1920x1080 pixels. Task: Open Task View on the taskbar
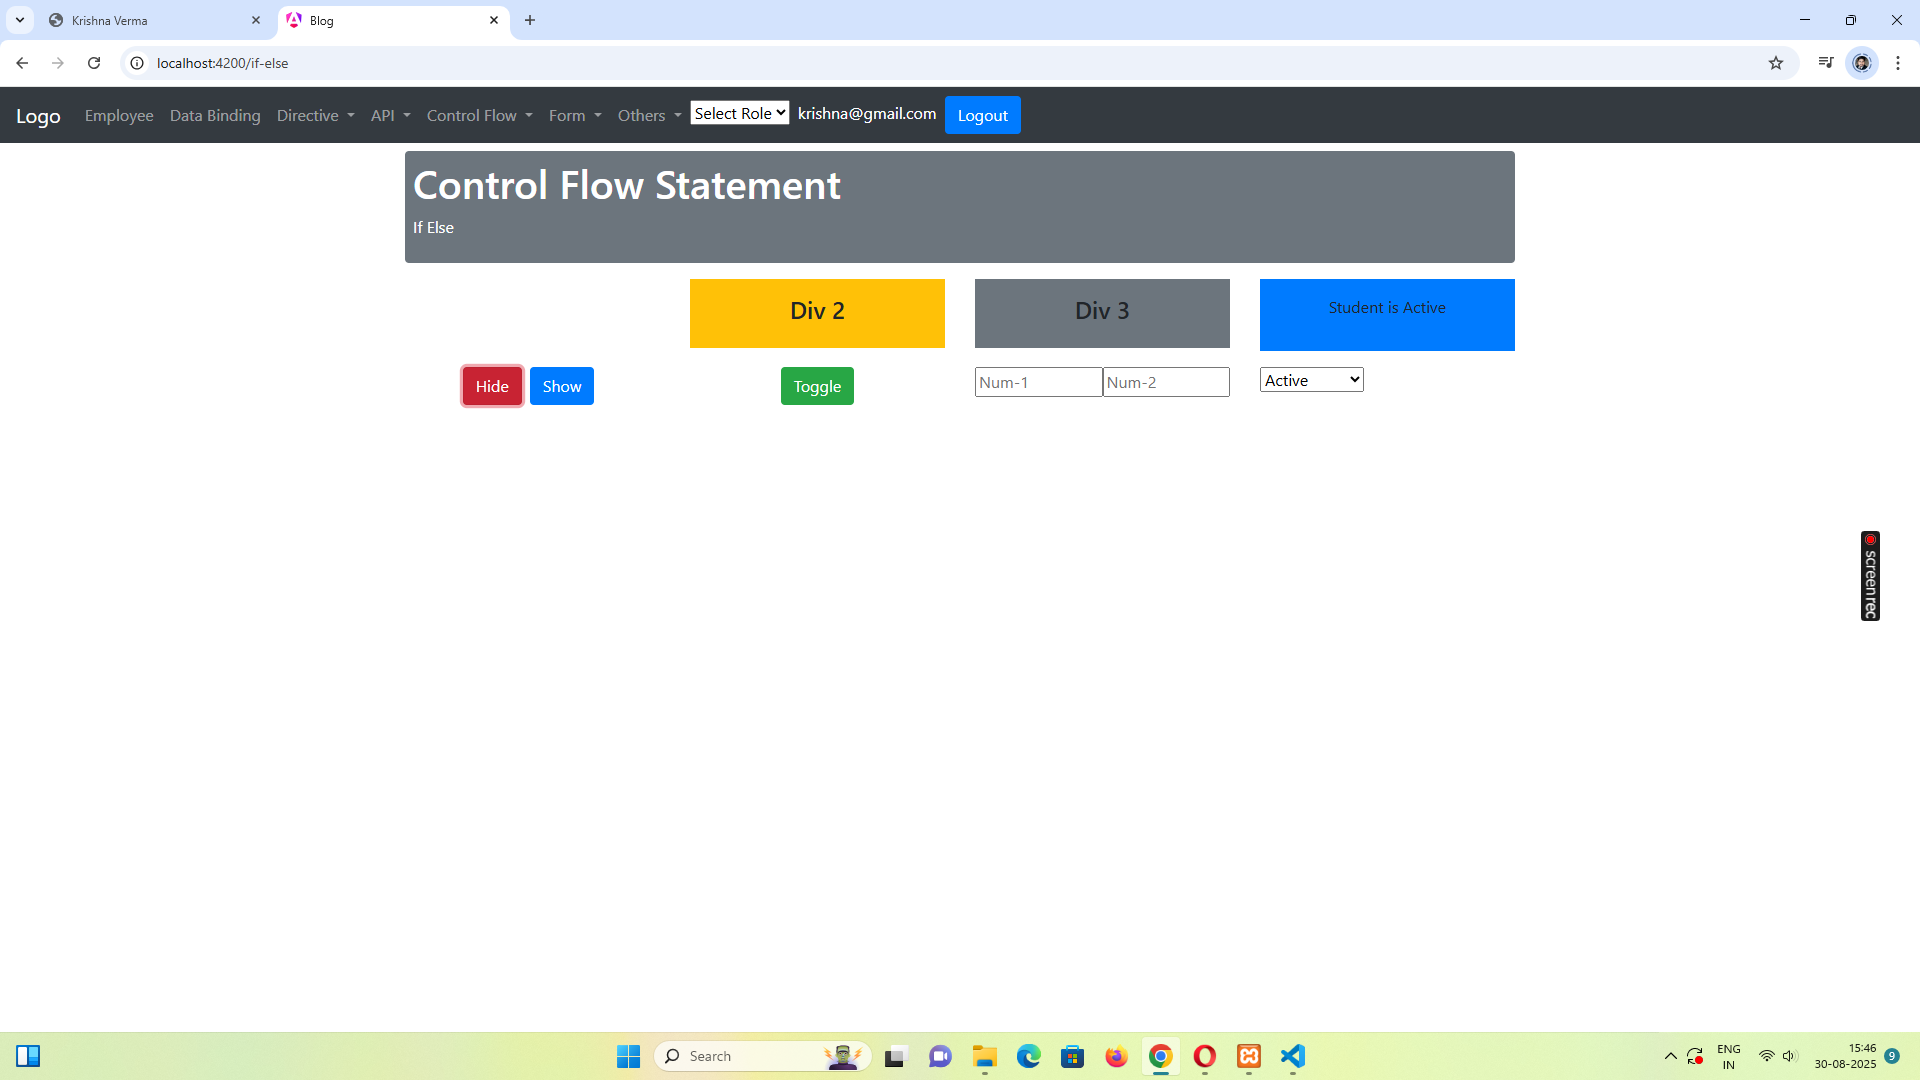(895, 1056)
